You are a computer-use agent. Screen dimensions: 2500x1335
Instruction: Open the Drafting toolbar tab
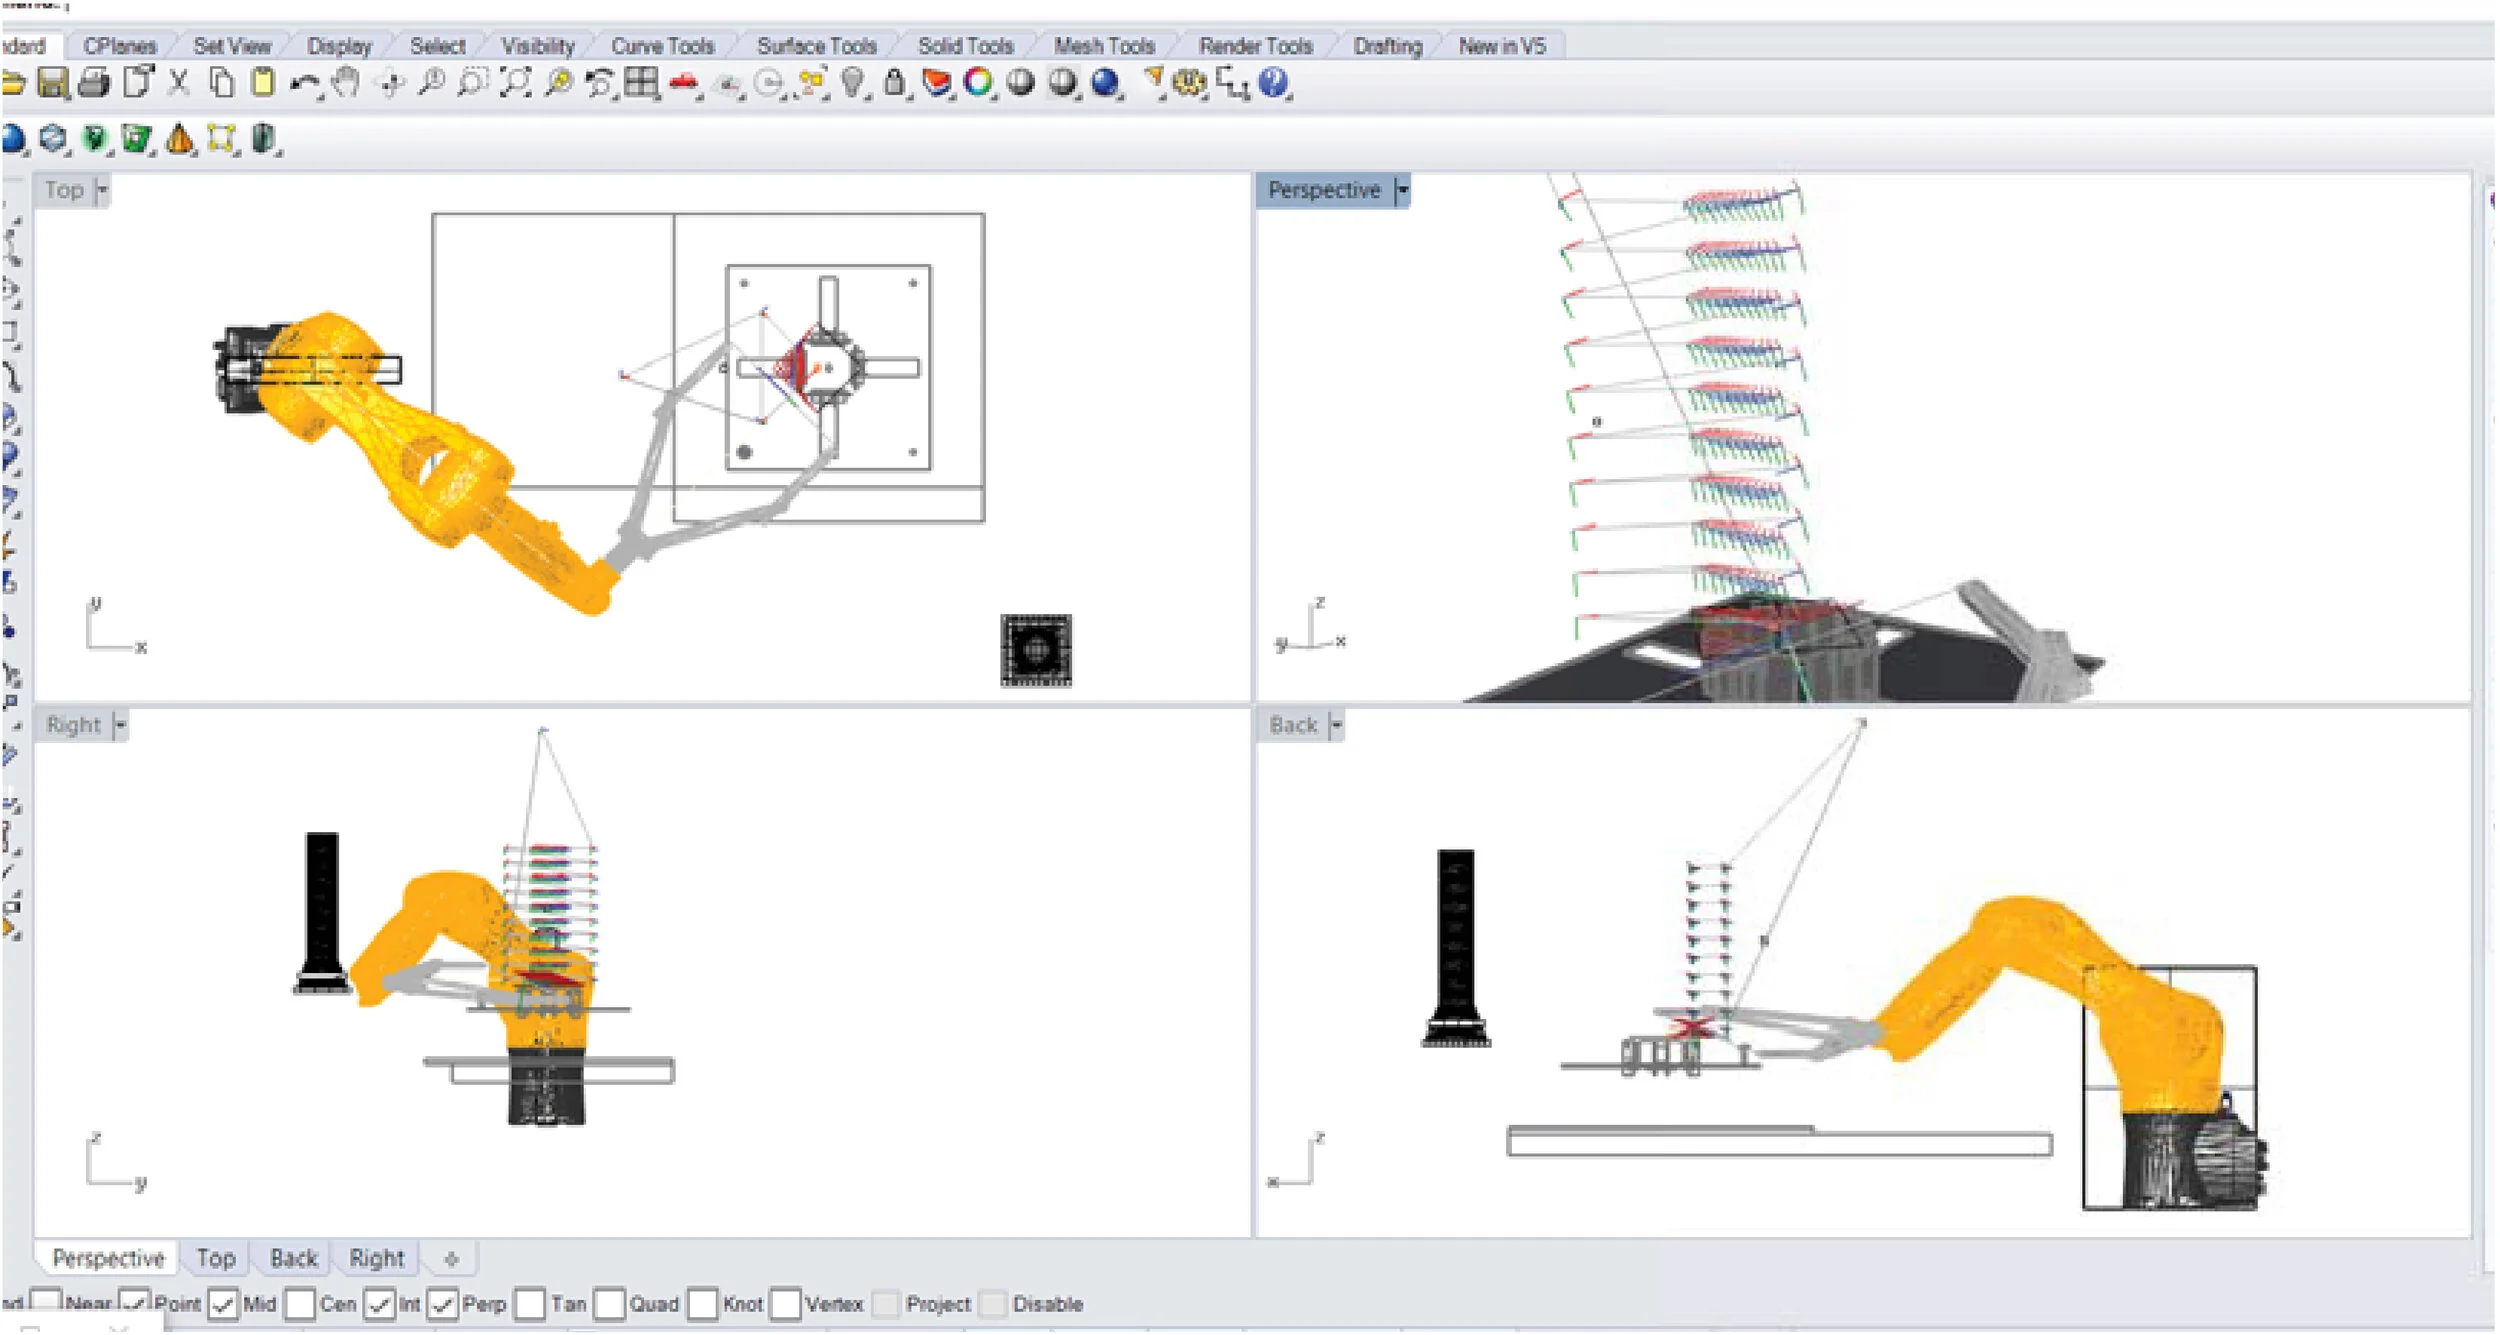click(1387, 46)
